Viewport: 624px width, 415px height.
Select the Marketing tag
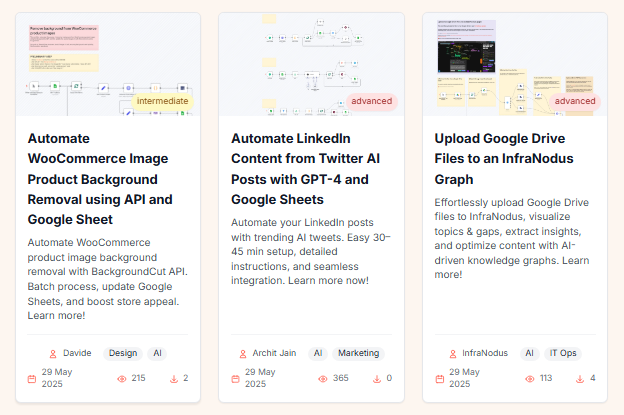[359, 353]
